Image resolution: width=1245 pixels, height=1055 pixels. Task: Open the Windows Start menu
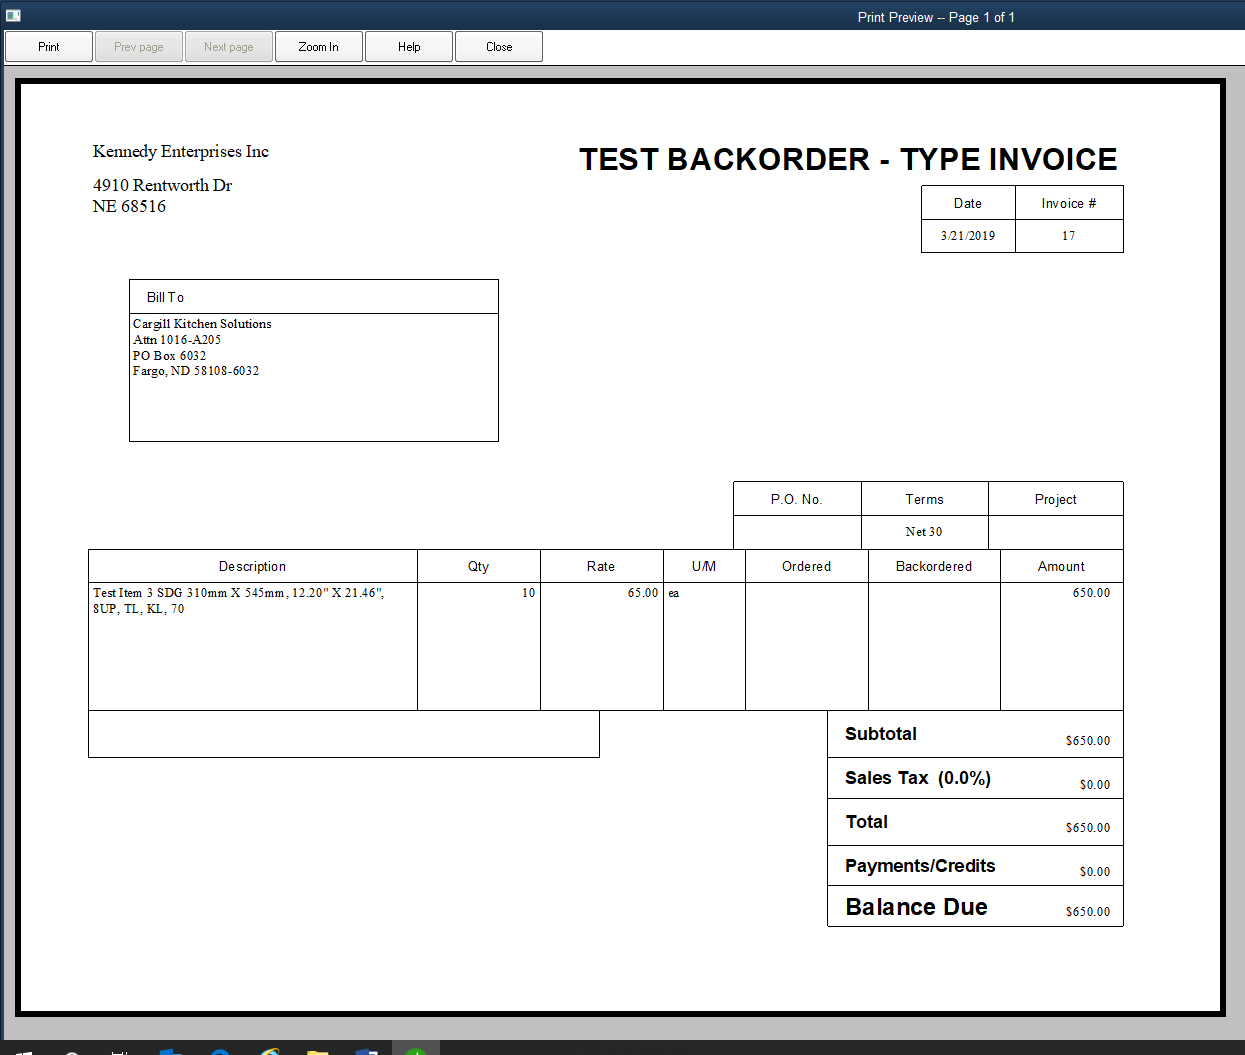click(x=23, y=1050)
